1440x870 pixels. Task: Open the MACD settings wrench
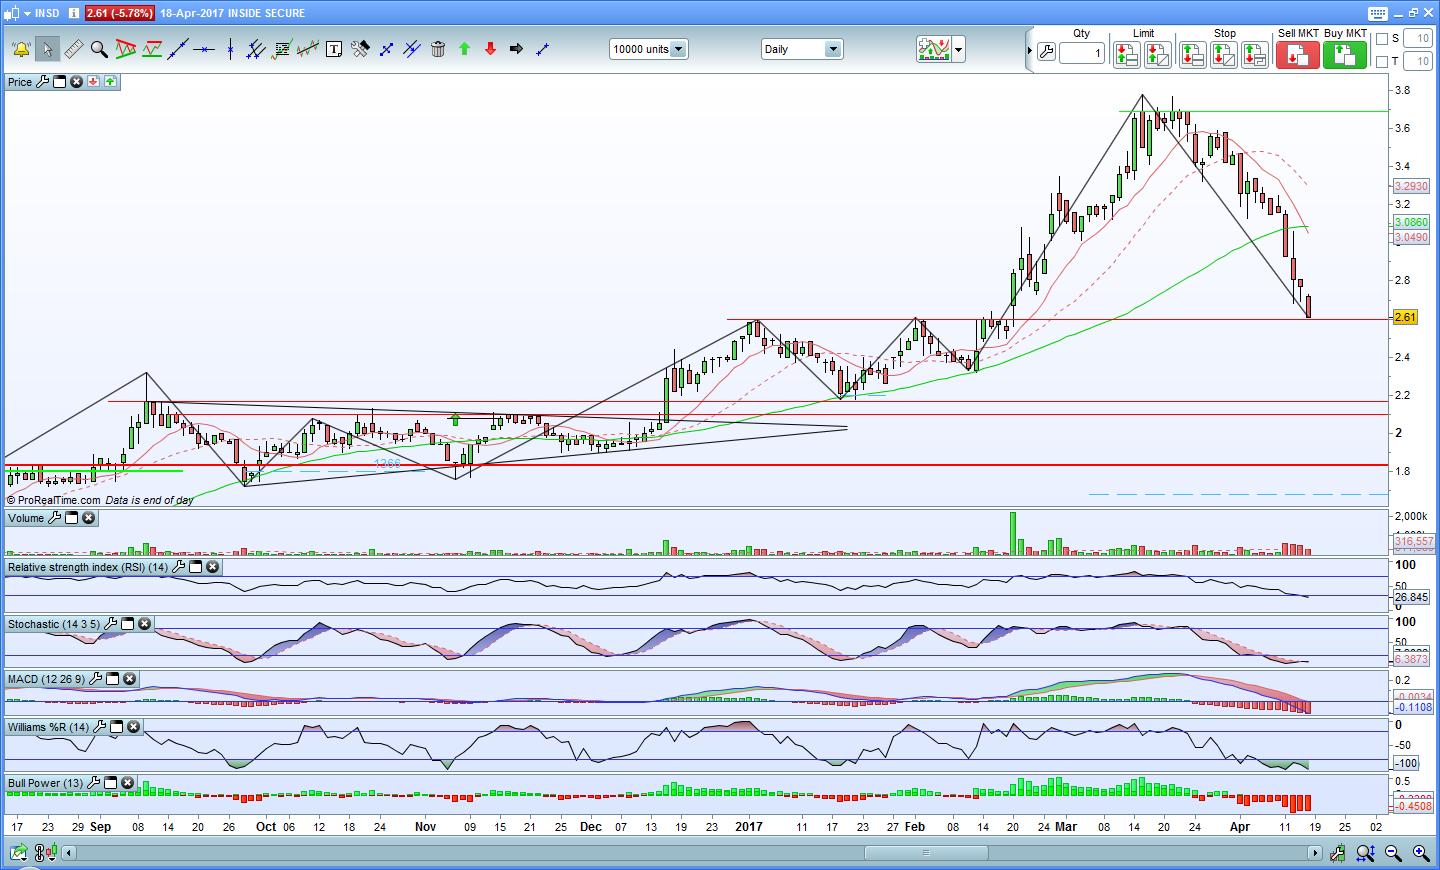96,679
